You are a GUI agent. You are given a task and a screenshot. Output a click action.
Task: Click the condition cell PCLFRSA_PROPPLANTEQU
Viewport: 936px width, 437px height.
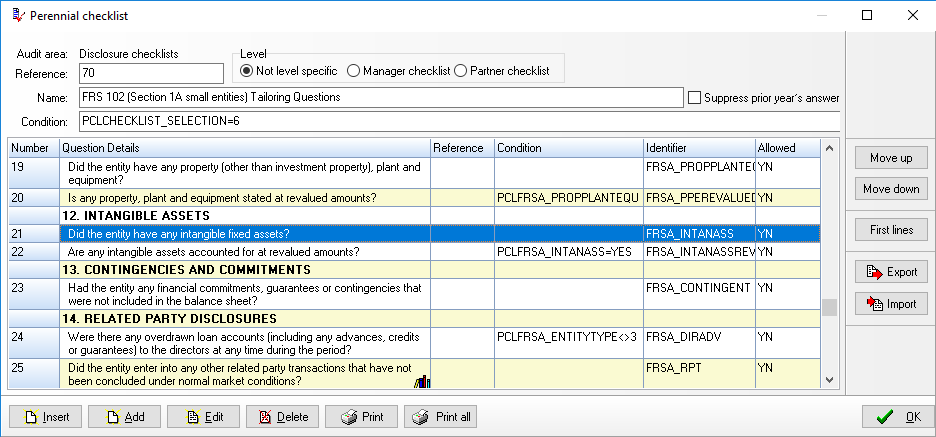coord(569,198)
